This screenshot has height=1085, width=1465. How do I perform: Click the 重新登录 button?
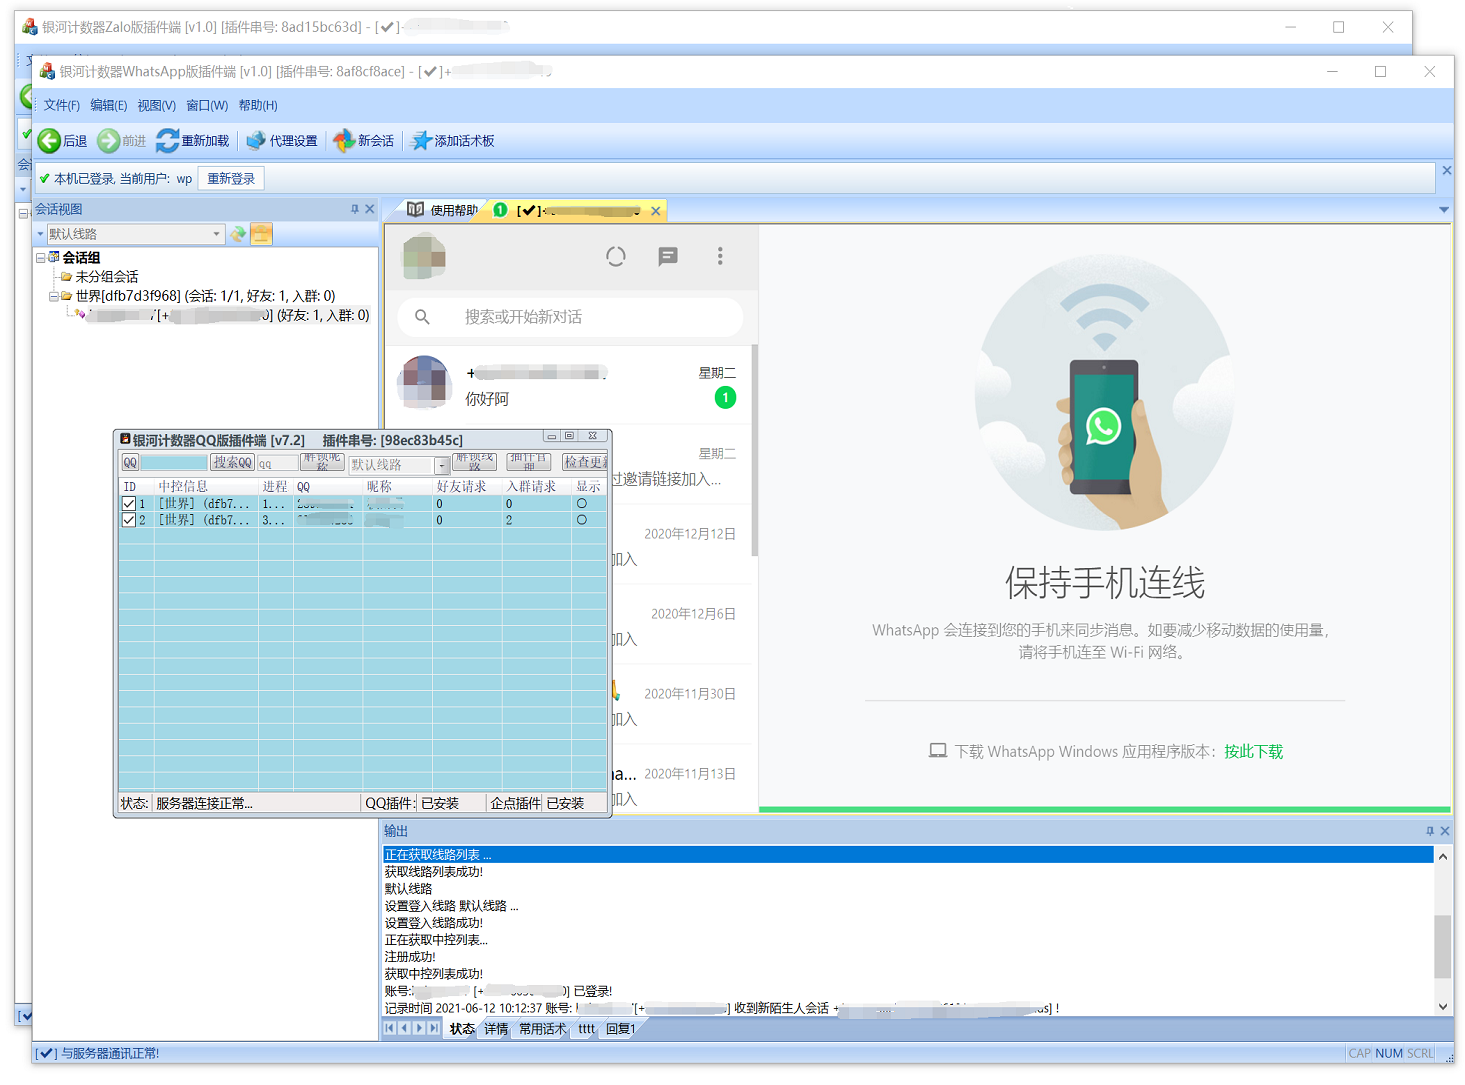pos(231,179)
